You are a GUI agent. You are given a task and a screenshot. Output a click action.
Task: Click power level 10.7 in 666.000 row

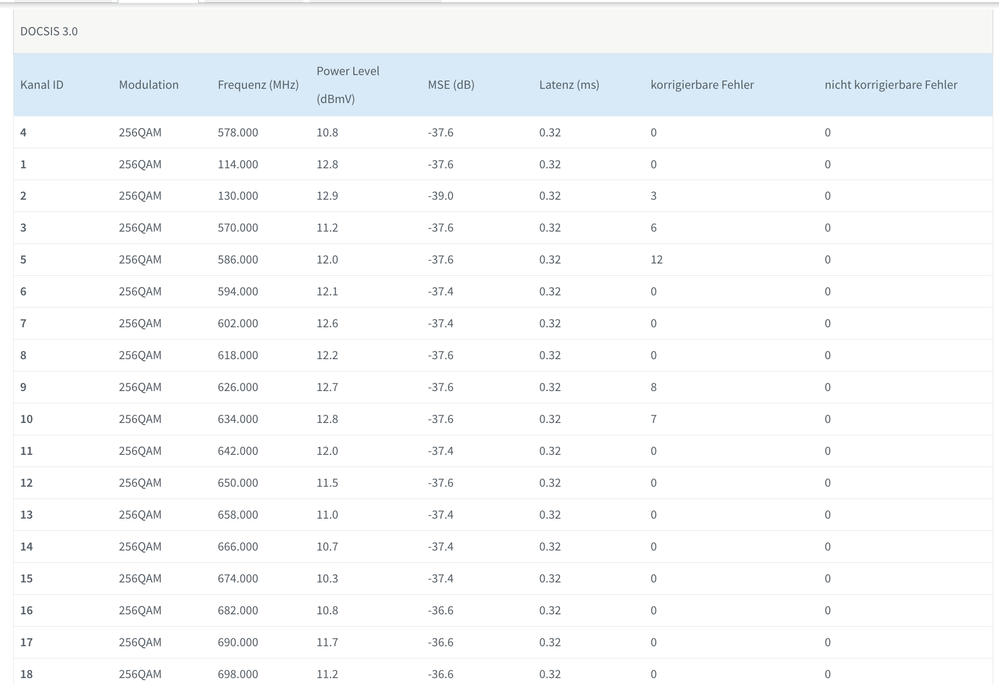[x=327, y=546]
